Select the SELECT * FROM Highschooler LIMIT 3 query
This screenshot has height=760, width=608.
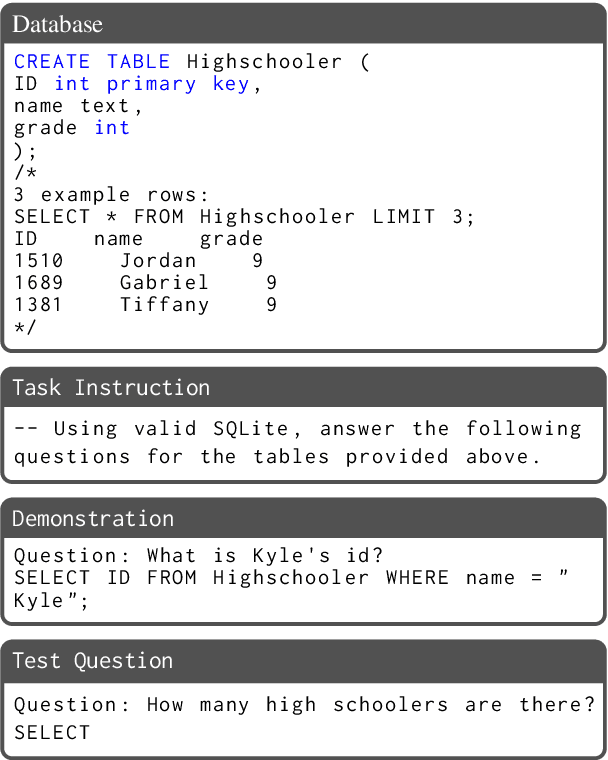pos(244,216)
